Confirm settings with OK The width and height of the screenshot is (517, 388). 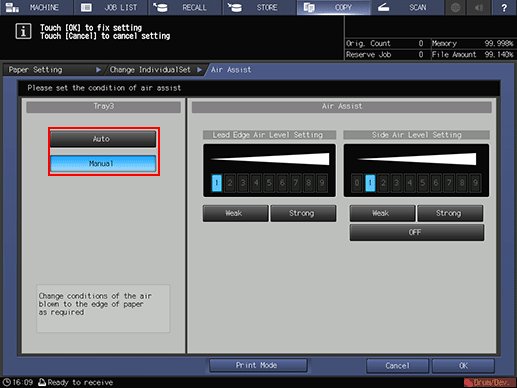click(x=463, y=366)
